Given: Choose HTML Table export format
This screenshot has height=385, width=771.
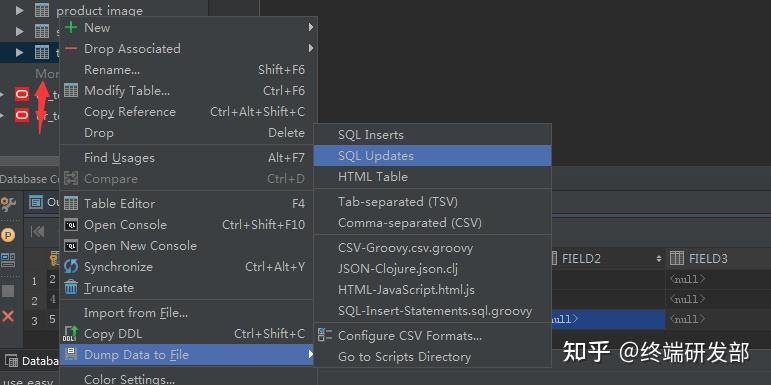Looking at the screenshot, I should pyautogui.click(x=432, y=177).
